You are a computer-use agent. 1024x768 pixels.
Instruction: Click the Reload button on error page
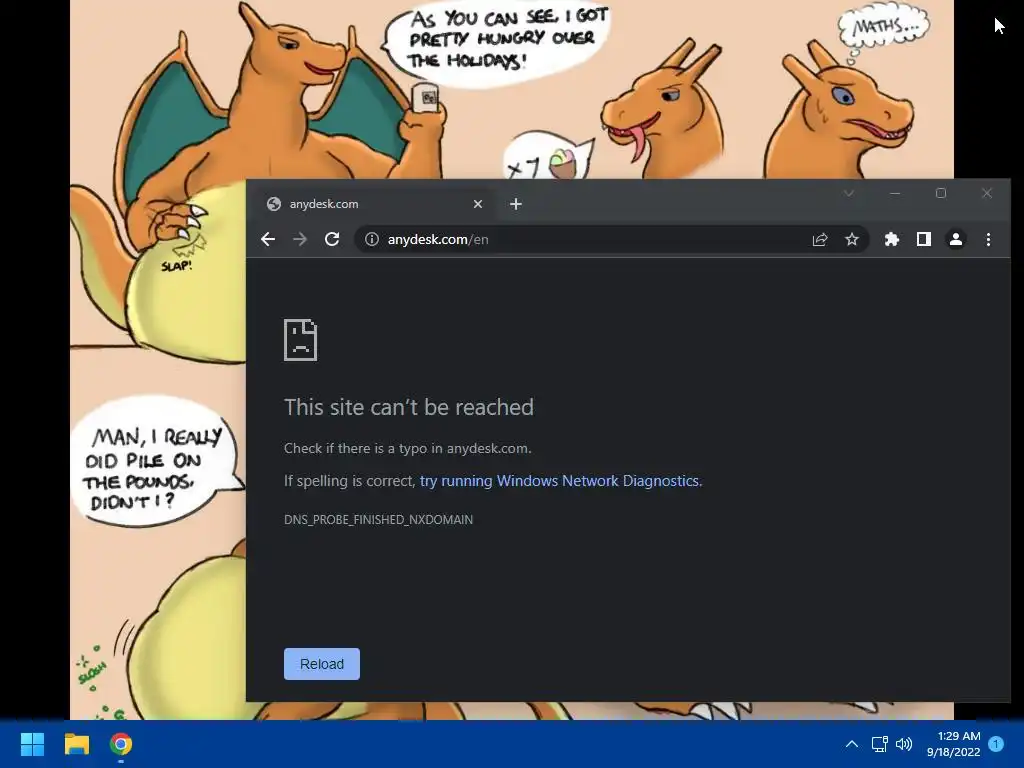[x=321, y=664]
